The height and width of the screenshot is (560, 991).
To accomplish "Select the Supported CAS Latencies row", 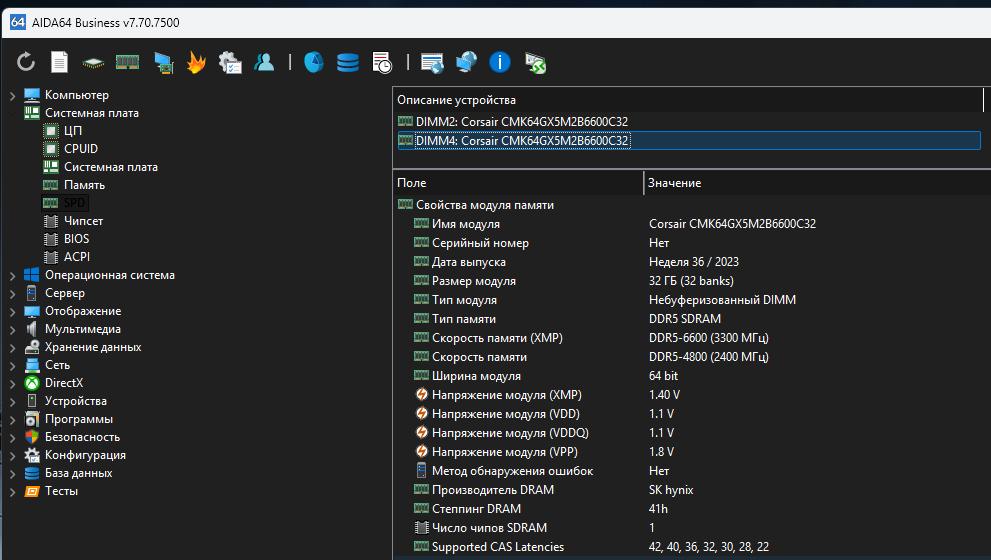I will pyautogui.click(x=692, y=547).
